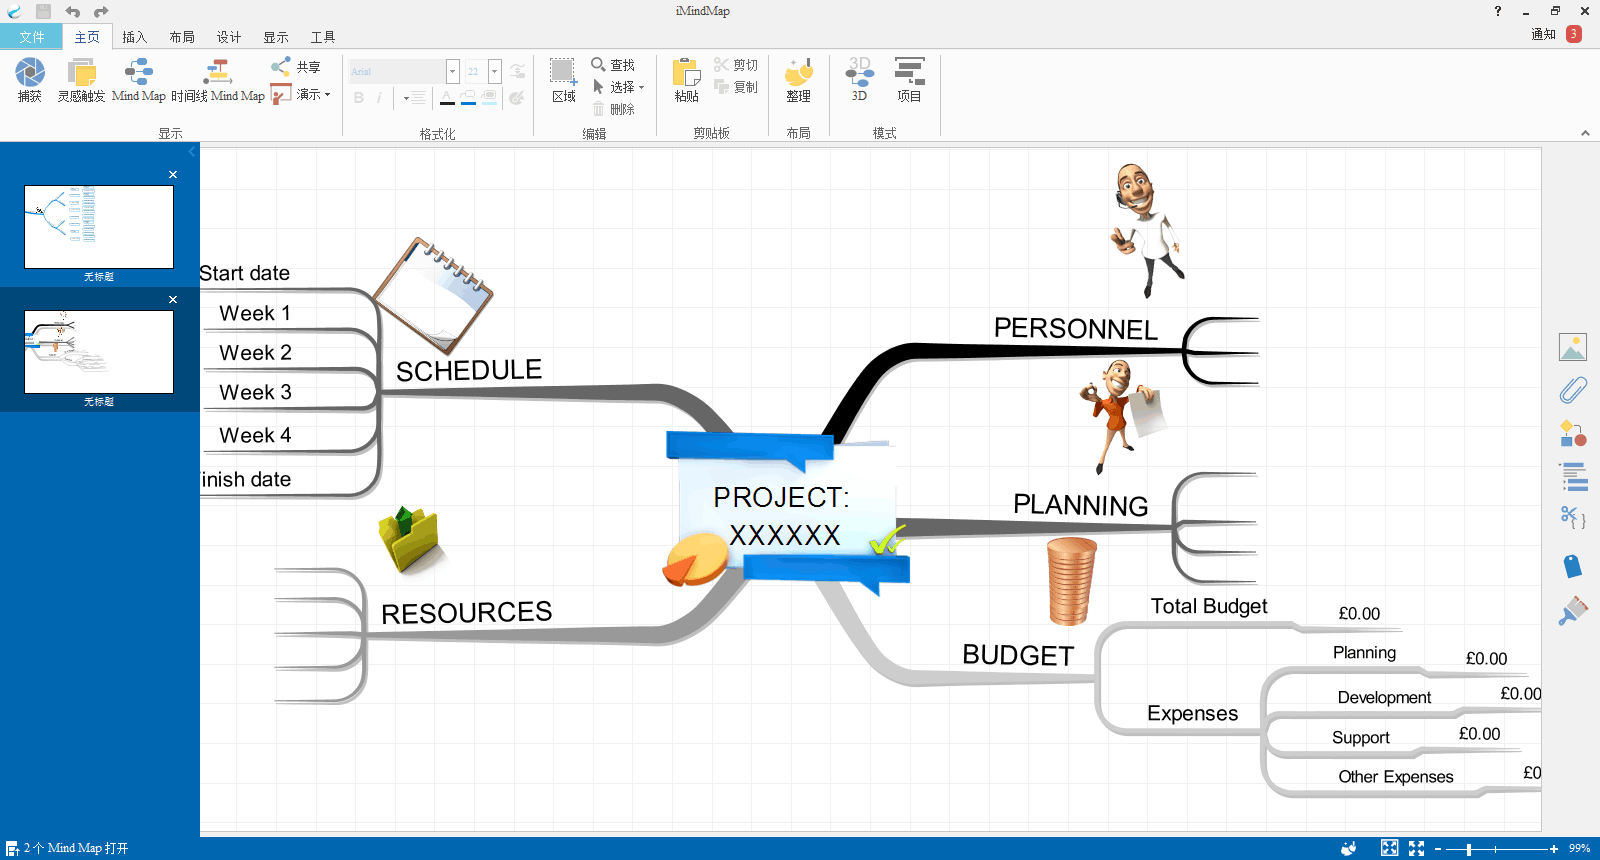
Task: Open the font size dropdown arrow
Action: 494,71
